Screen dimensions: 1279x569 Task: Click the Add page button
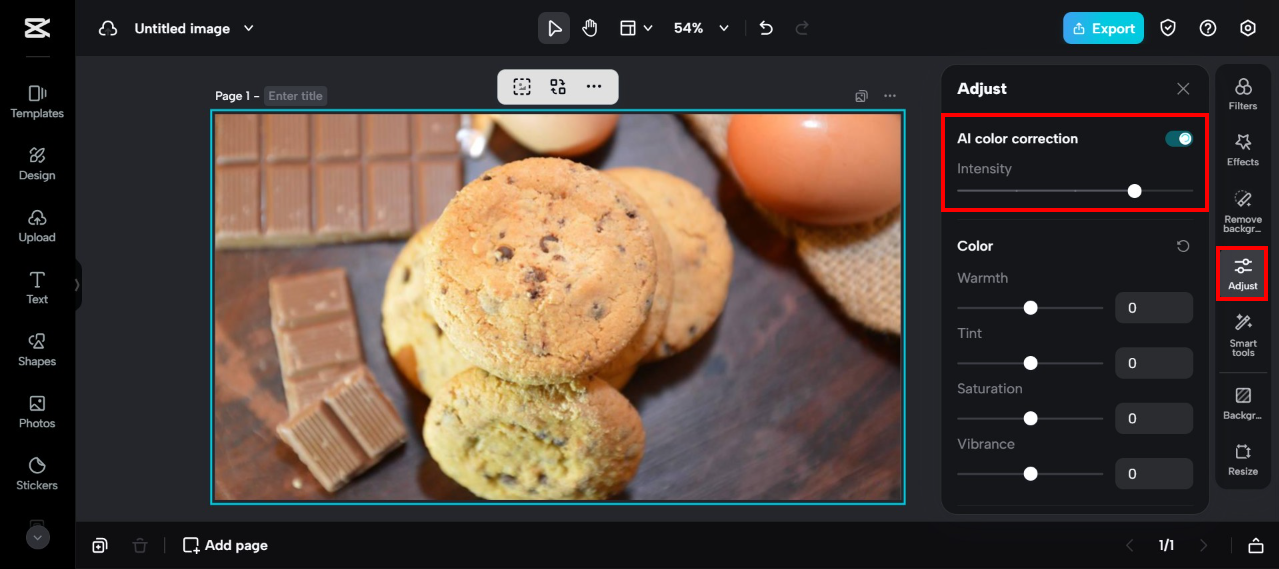pos(225,545)
